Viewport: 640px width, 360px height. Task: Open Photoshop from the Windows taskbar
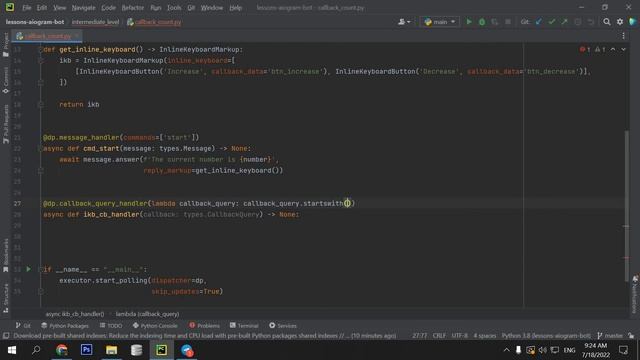(87, 350)
